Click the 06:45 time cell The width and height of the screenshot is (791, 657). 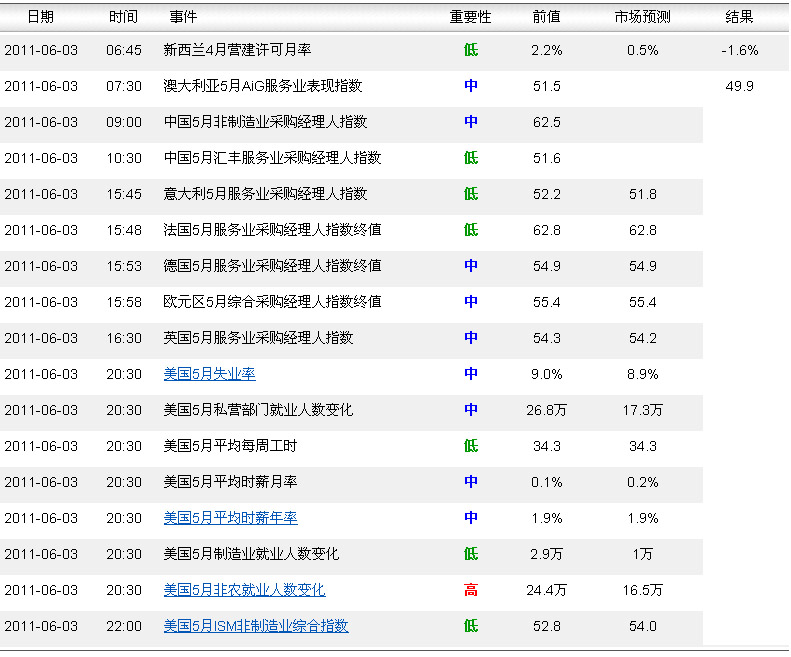(x=124, y=50)
